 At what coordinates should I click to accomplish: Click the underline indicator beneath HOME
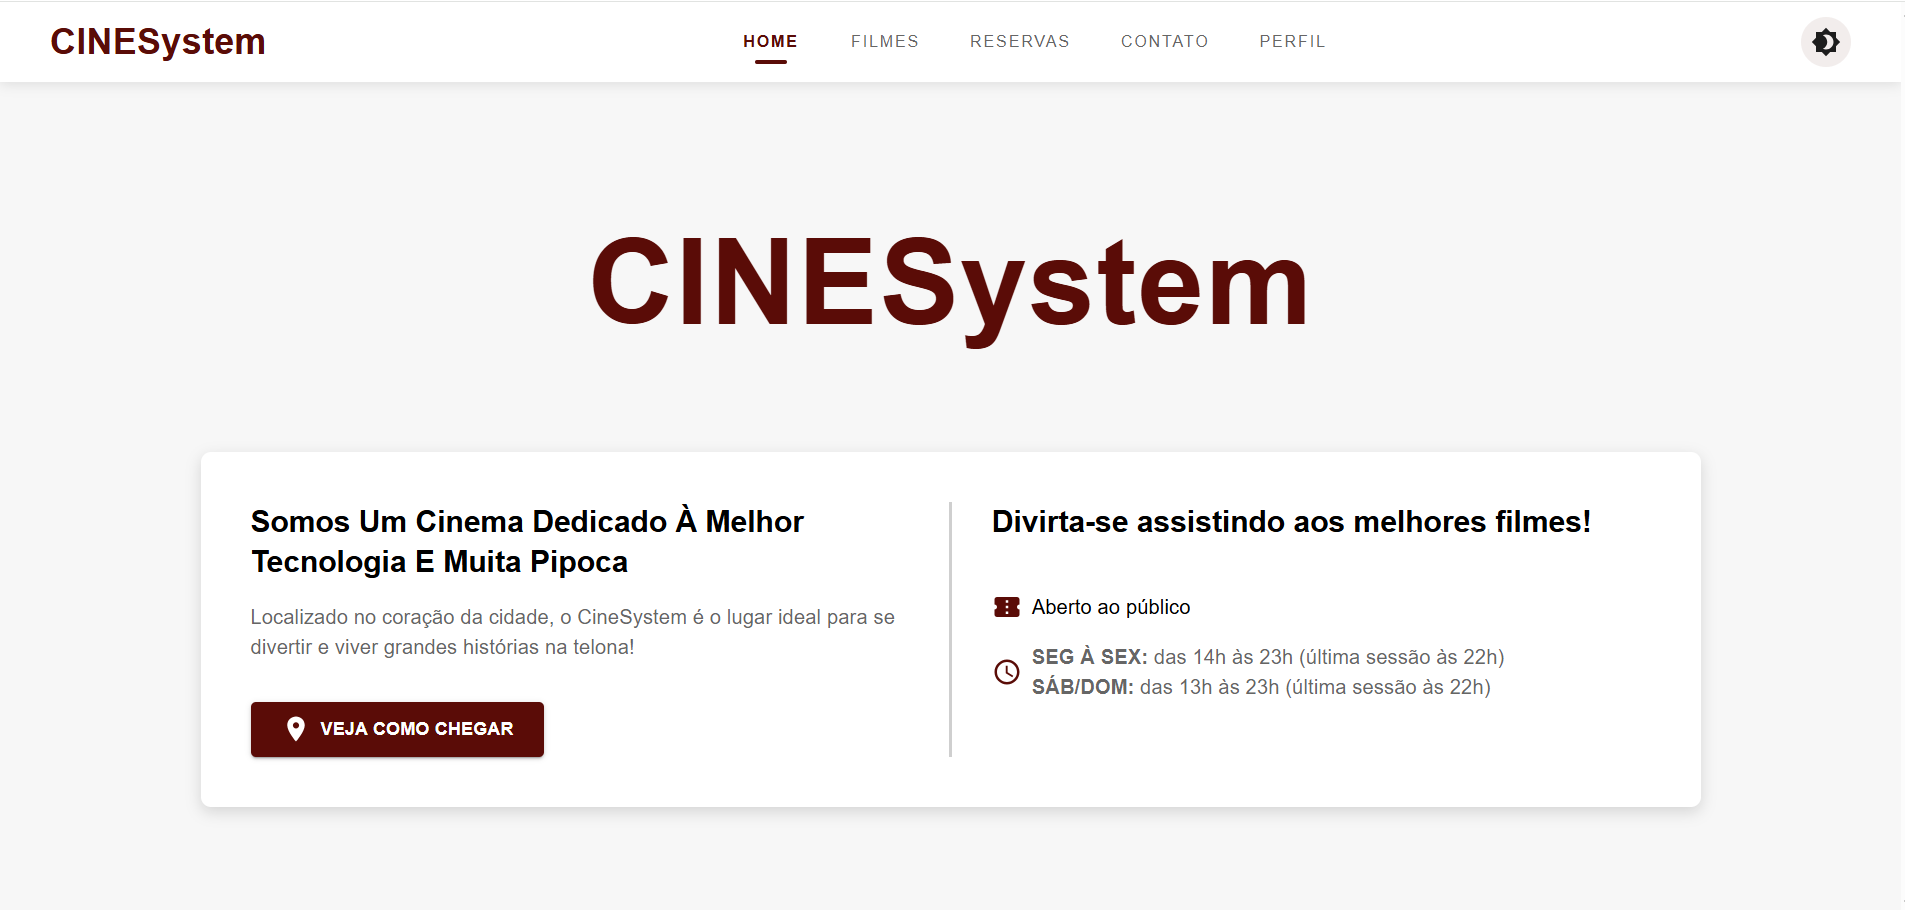pyautogui.click(x=769, y=63)
